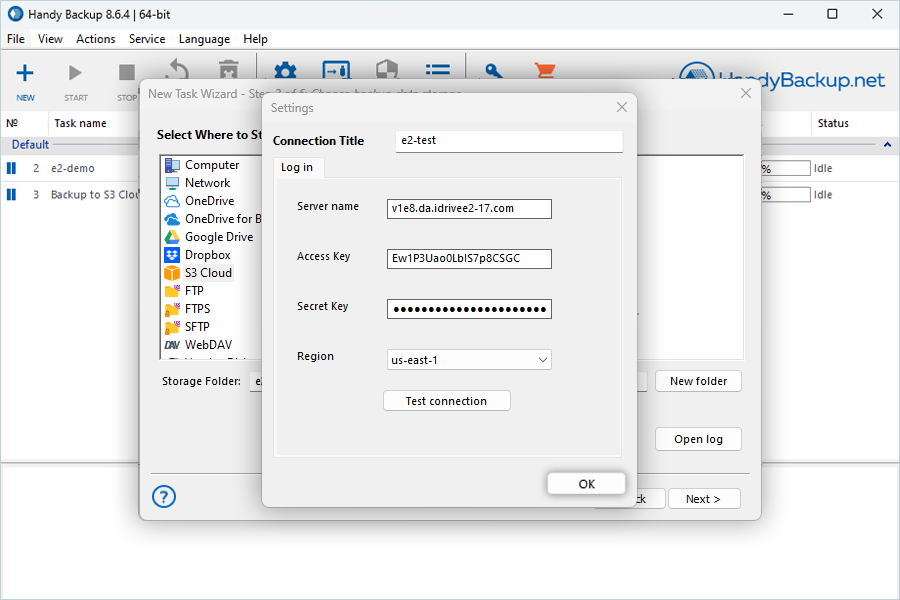The width and height of the screenshot is (900, 600).
Task: Collapse the Default task group arrow
Action: click(x=887, y=145)
